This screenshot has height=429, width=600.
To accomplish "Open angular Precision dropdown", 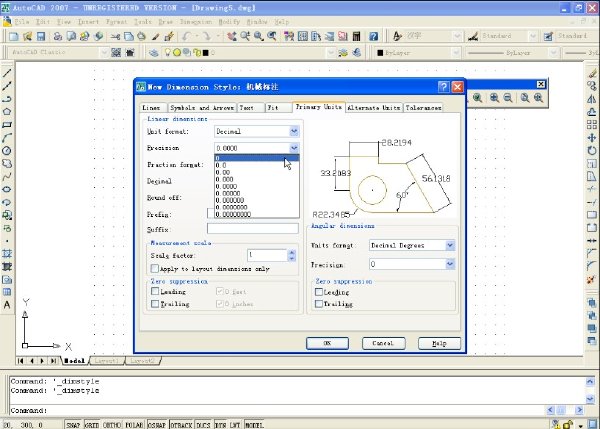I will coord(450,264).
